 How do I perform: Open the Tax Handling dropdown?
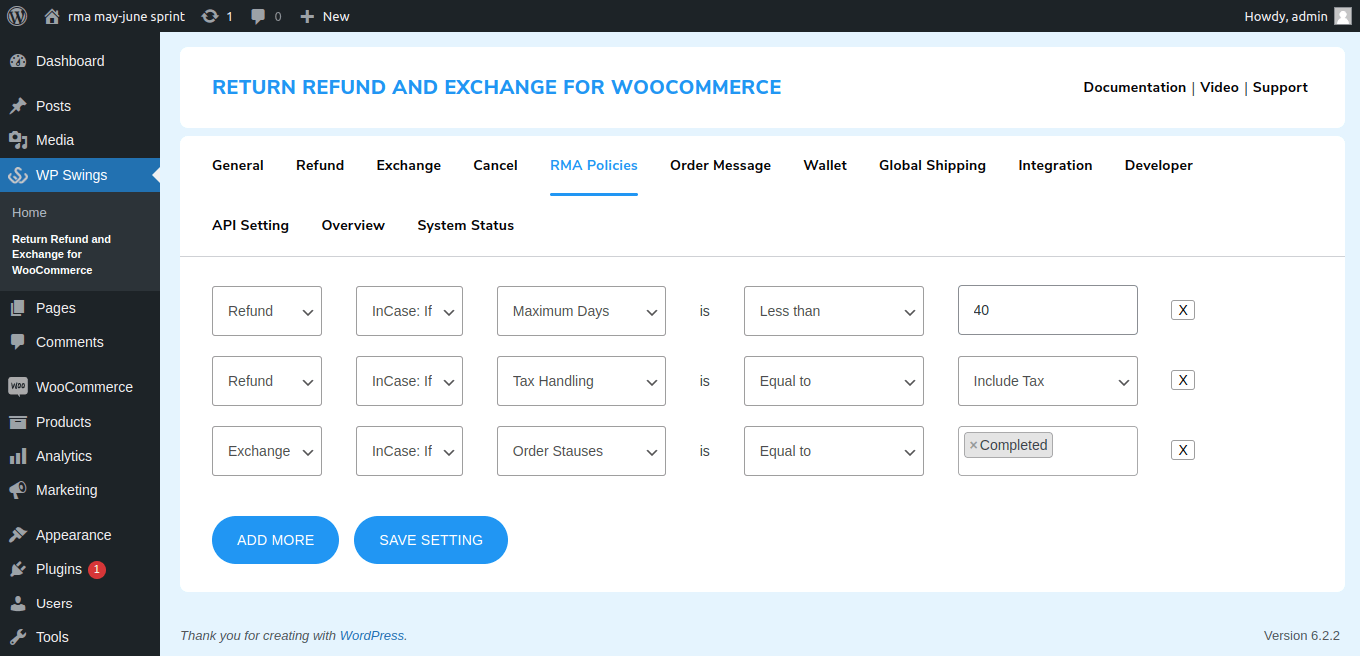(581, 381)
